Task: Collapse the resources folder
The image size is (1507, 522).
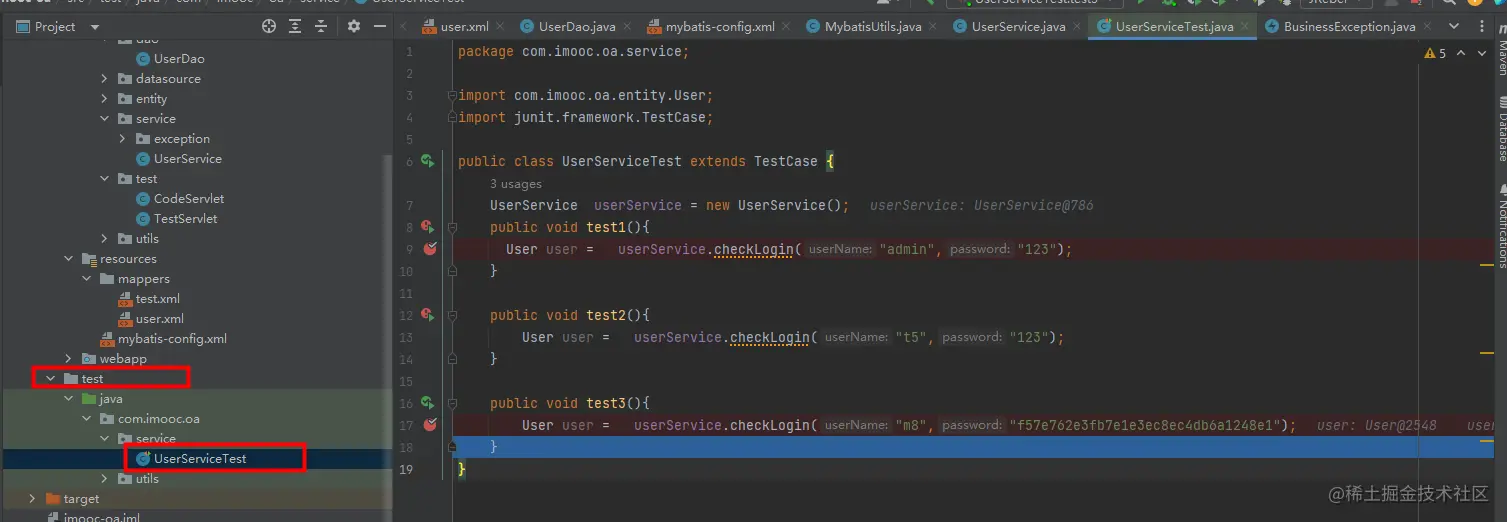Action: point(69,259)
